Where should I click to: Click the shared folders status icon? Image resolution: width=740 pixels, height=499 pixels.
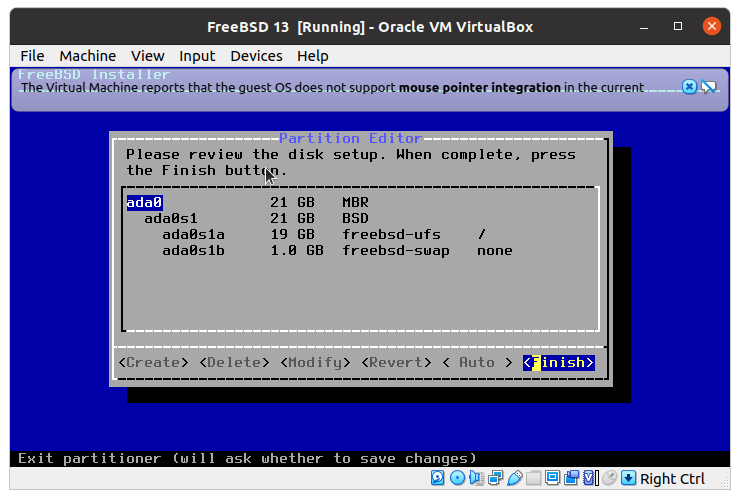(x=534, y=478)
